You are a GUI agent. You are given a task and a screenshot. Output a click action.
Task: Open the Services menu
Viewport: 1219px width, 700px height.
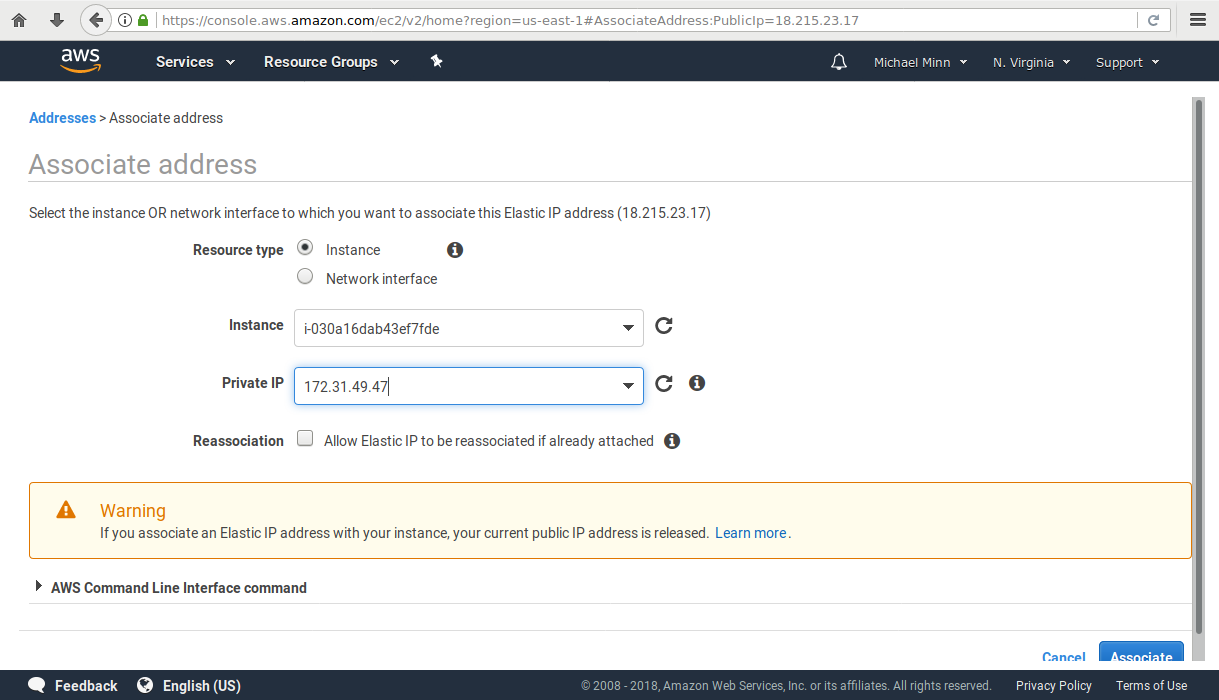pyautogui.click(x=195, y=62)
